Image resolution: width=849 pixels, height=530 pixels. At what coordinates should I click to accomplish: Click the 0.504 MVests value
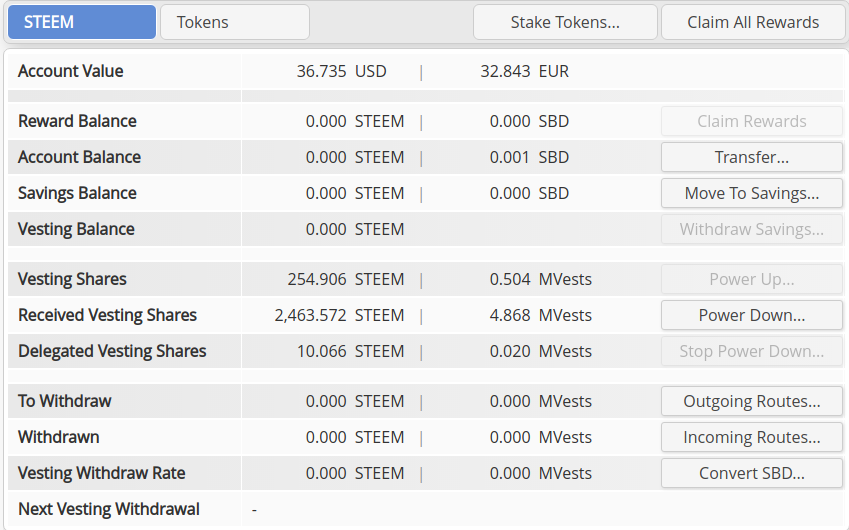(x=540, y=279)
